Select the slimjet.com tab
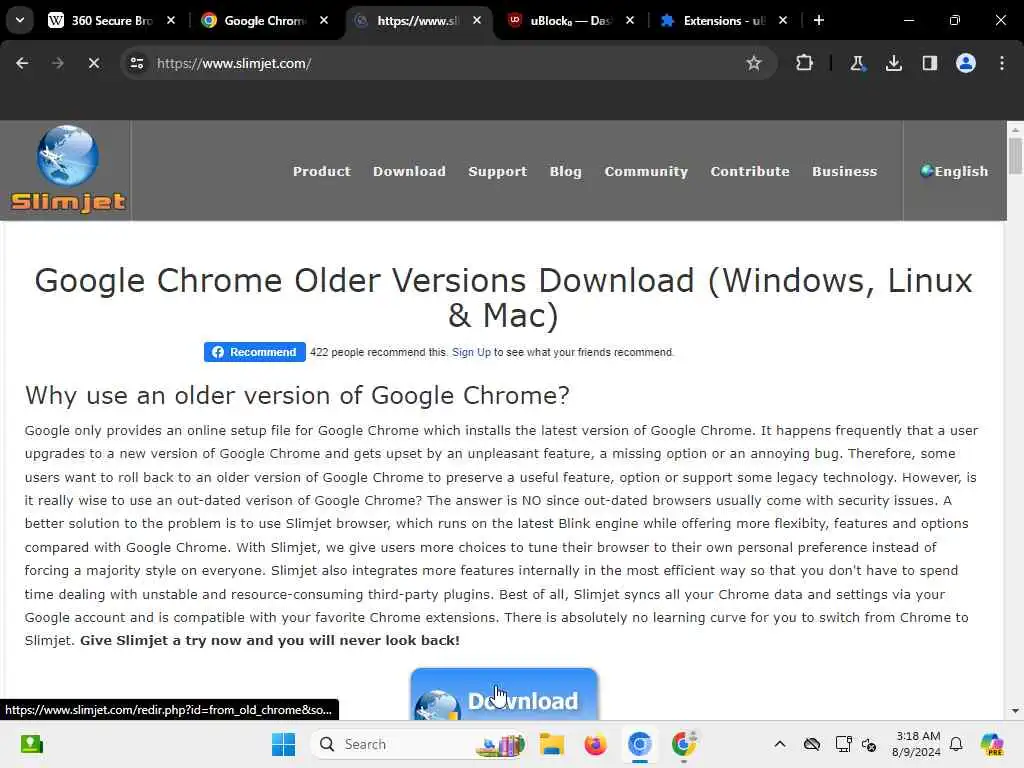This screenshot has height=768, width=1024. tap(418, 20)
